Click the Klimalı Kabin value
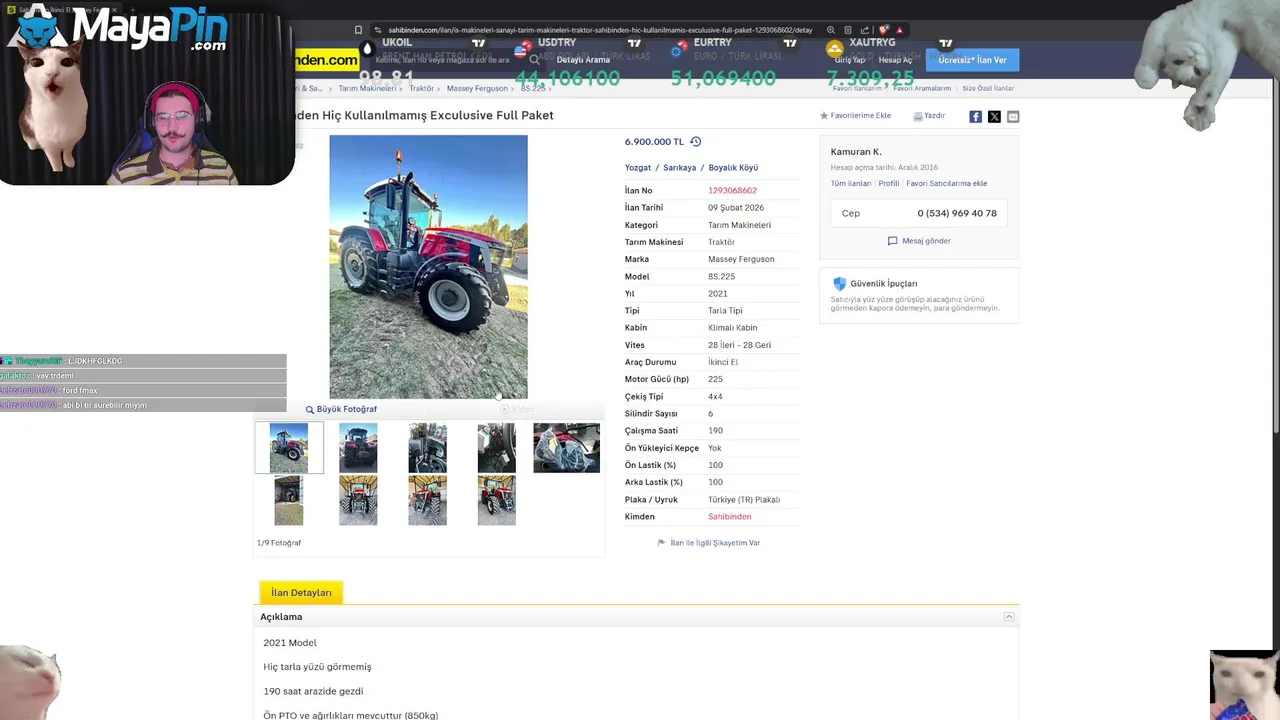The image size is (1280, 720). click(732, 328)
